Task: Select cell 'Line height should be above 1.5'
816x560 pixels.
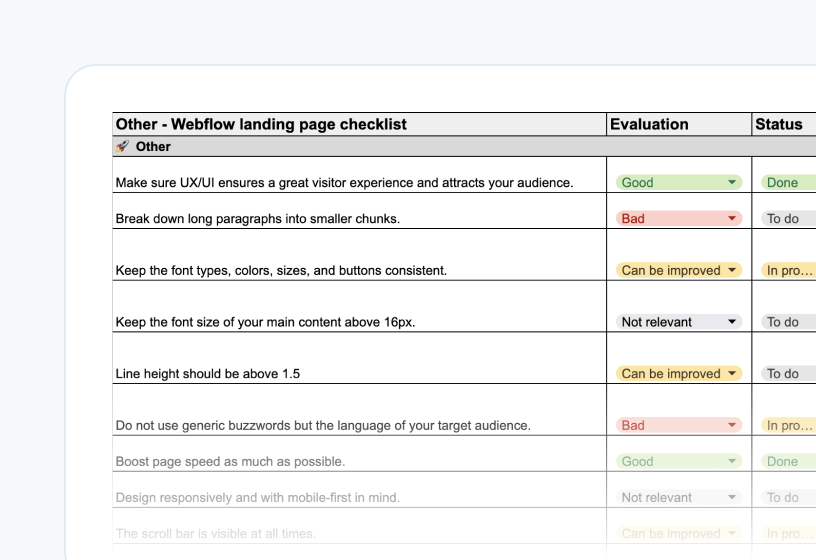Action: point(360,358)
